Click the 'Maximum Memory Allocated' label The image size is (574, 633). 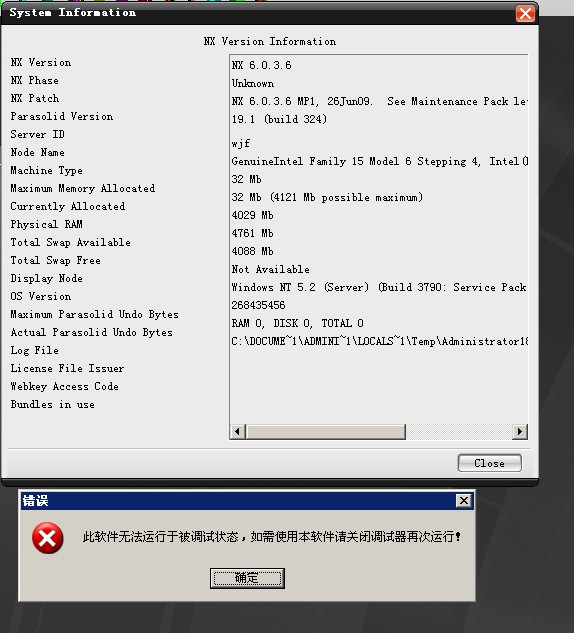point(83,189)
